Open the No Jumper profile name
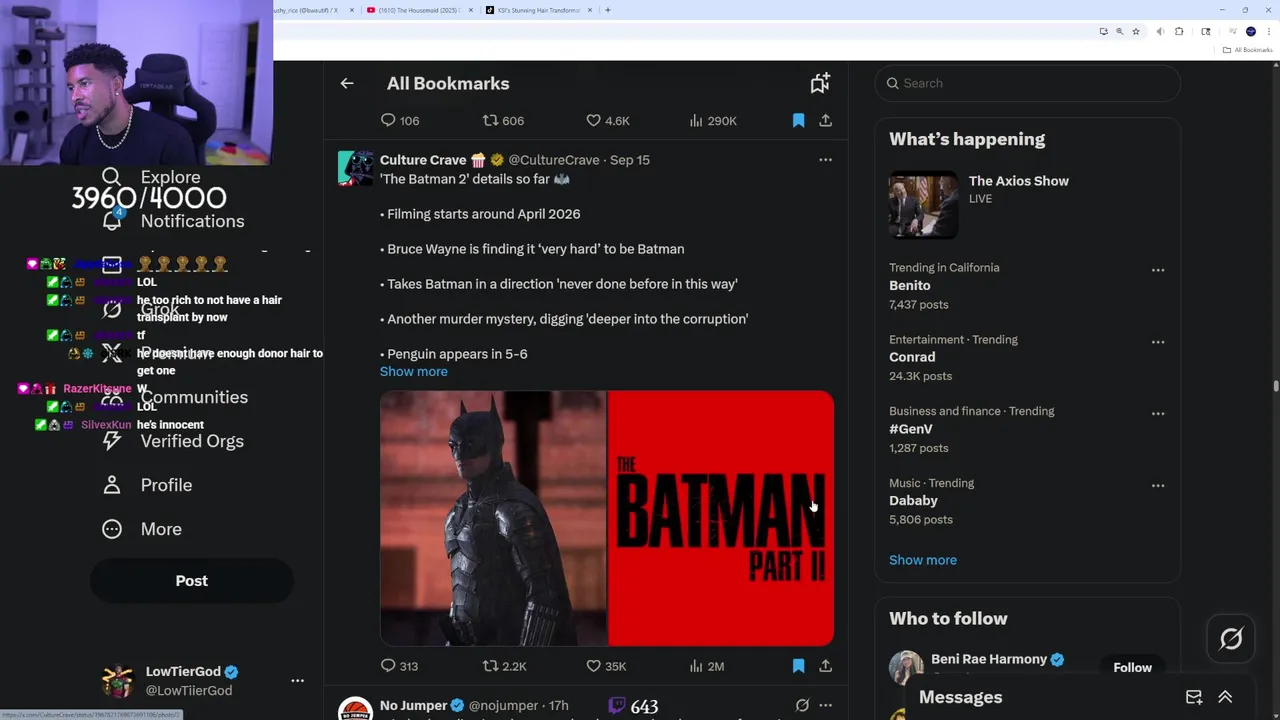Screen dimensions: 1280x720 tap(413, 706)
